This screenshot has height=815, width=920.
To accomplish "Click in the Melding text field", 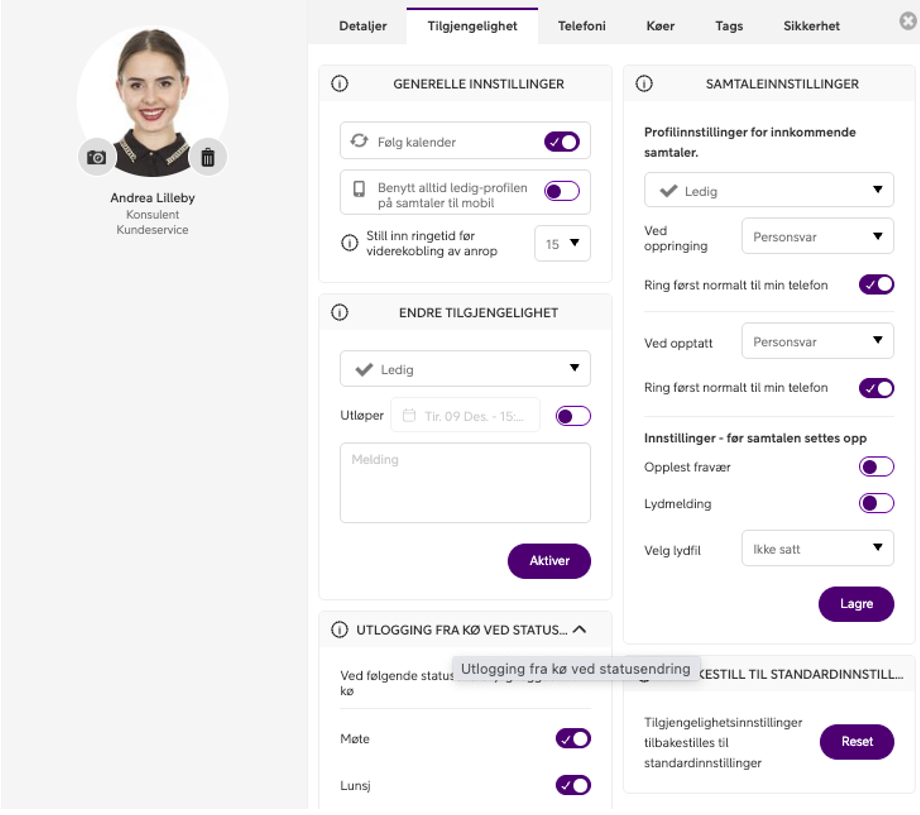I will (465, 483).
